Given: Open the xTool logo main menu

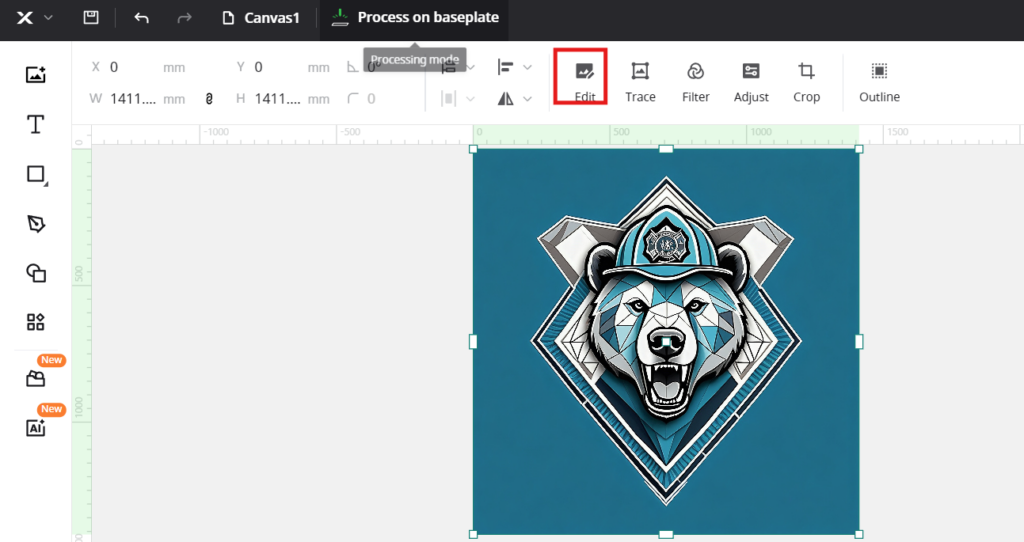Looking at the screenshot, I should coord(25,18).
